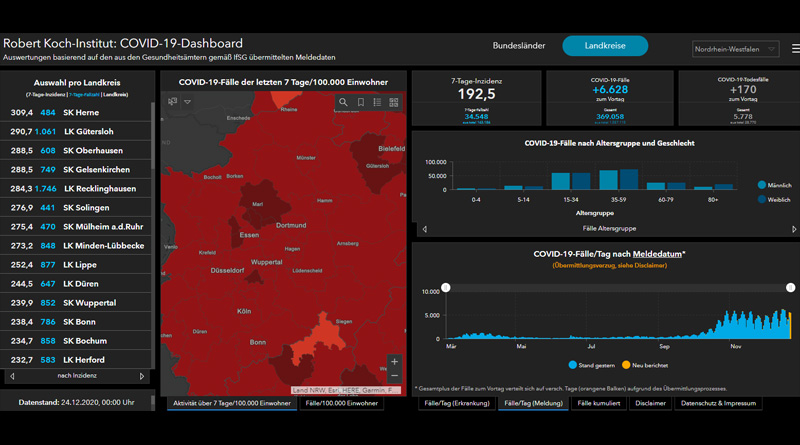Toggle the Männlich legend entry
Image resolution: width=800 pixels, height=445 pixels.
774,185
